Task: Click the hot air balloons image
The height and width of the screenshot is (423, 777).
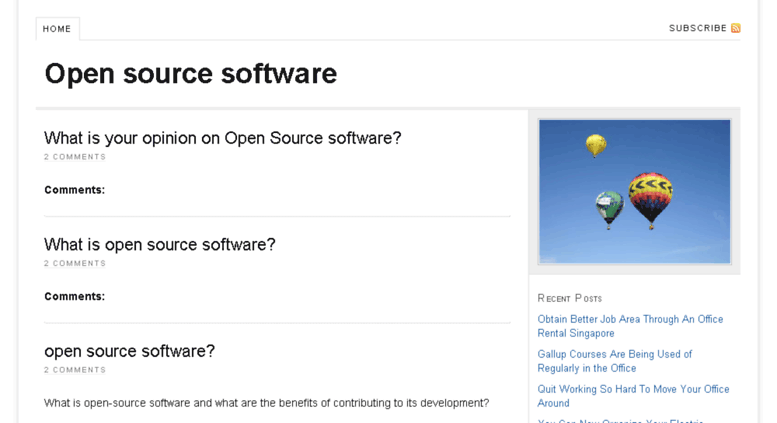Action: (634, 191)
